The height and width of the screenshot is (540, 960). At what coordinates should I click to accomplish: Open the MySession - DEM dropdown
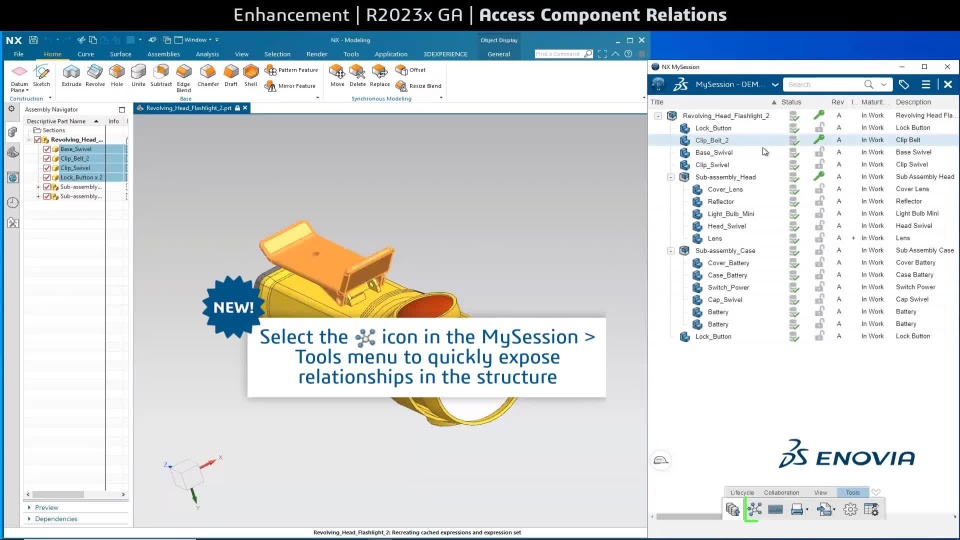tap(775, 84)
